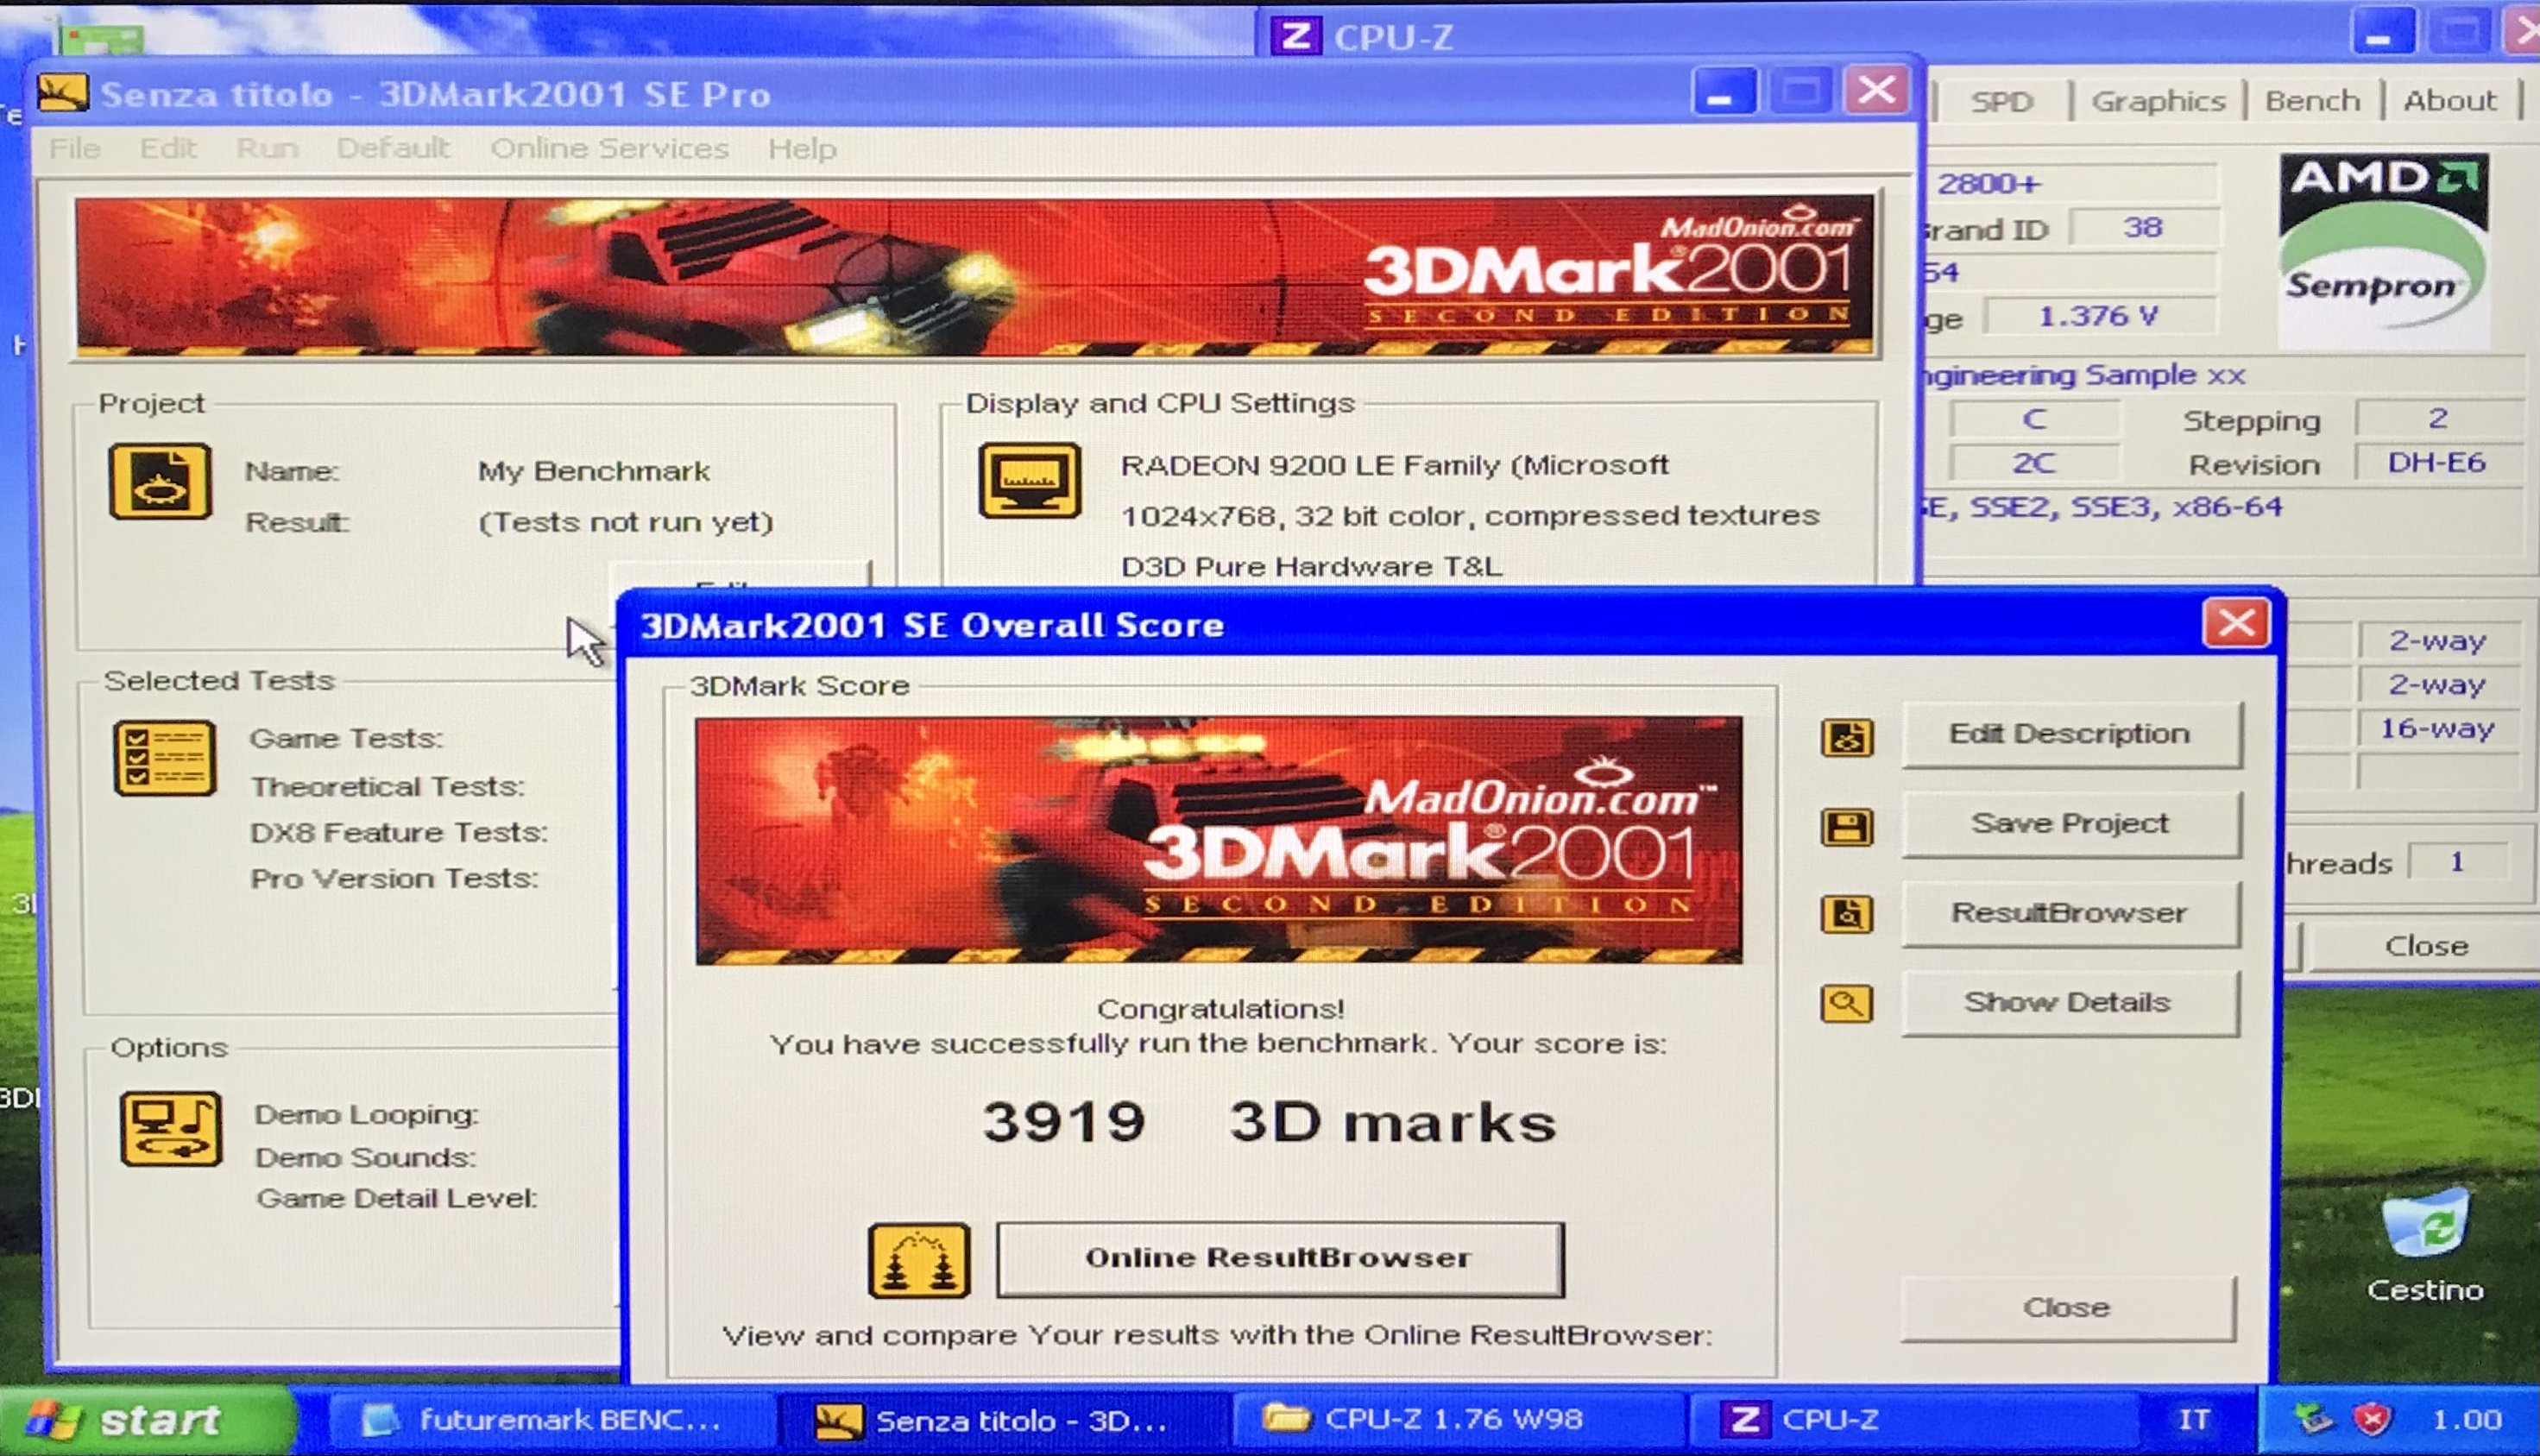Image resolution: width=2540 pixels, height=1456 pixels.
Task: Click the Edit Description icon
Action: (1846, 738)
